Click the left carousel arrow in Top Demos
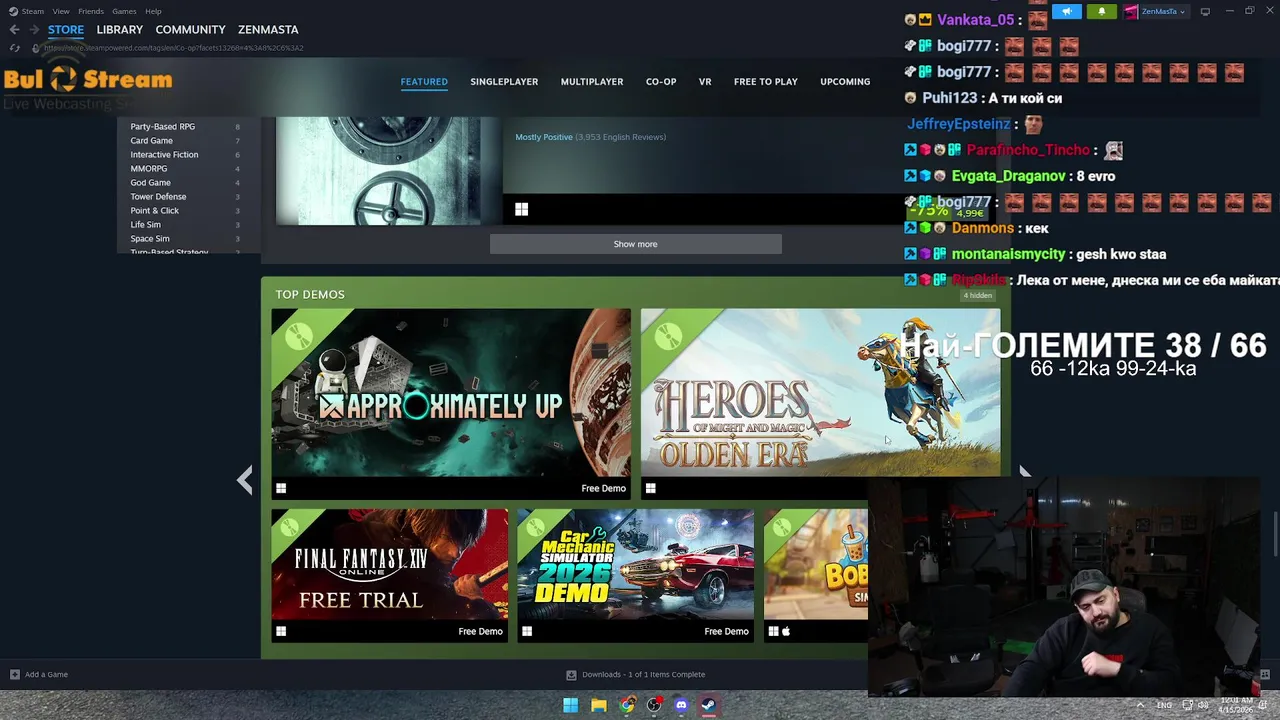1280x720 pixels. 245,481
